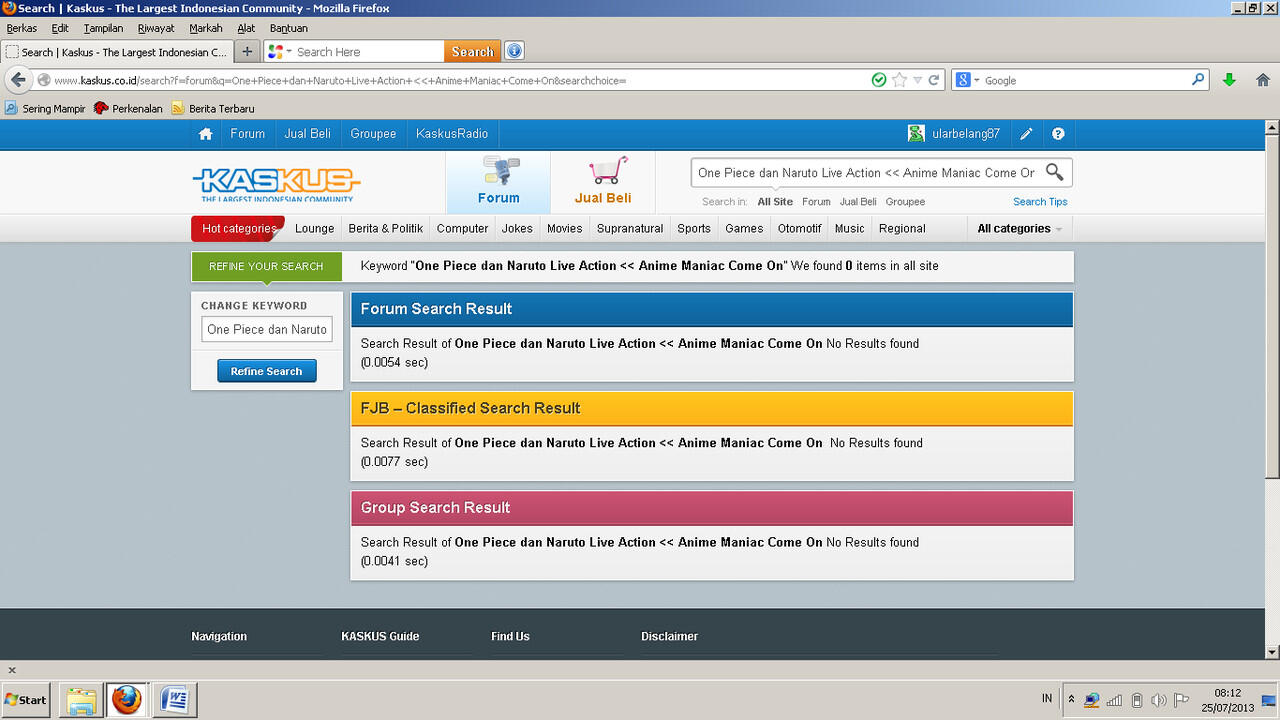Viewport: 1280px width, 720px height.
Task: Click the FJB – Classified Search Result header
Action: point(711,408)
